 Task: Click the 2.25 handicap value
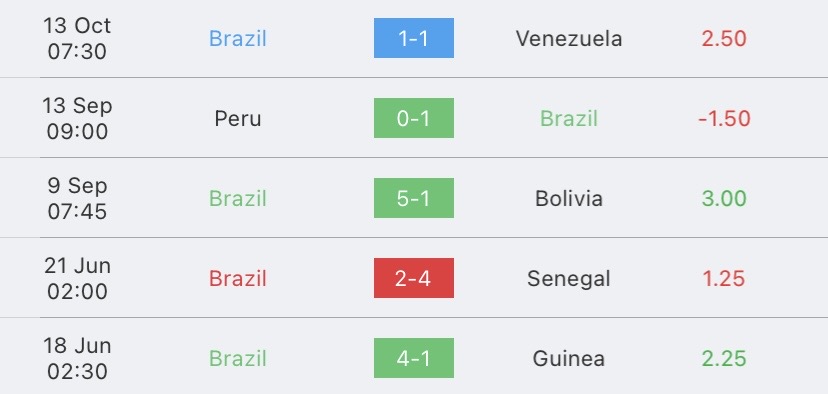(724, 359)
